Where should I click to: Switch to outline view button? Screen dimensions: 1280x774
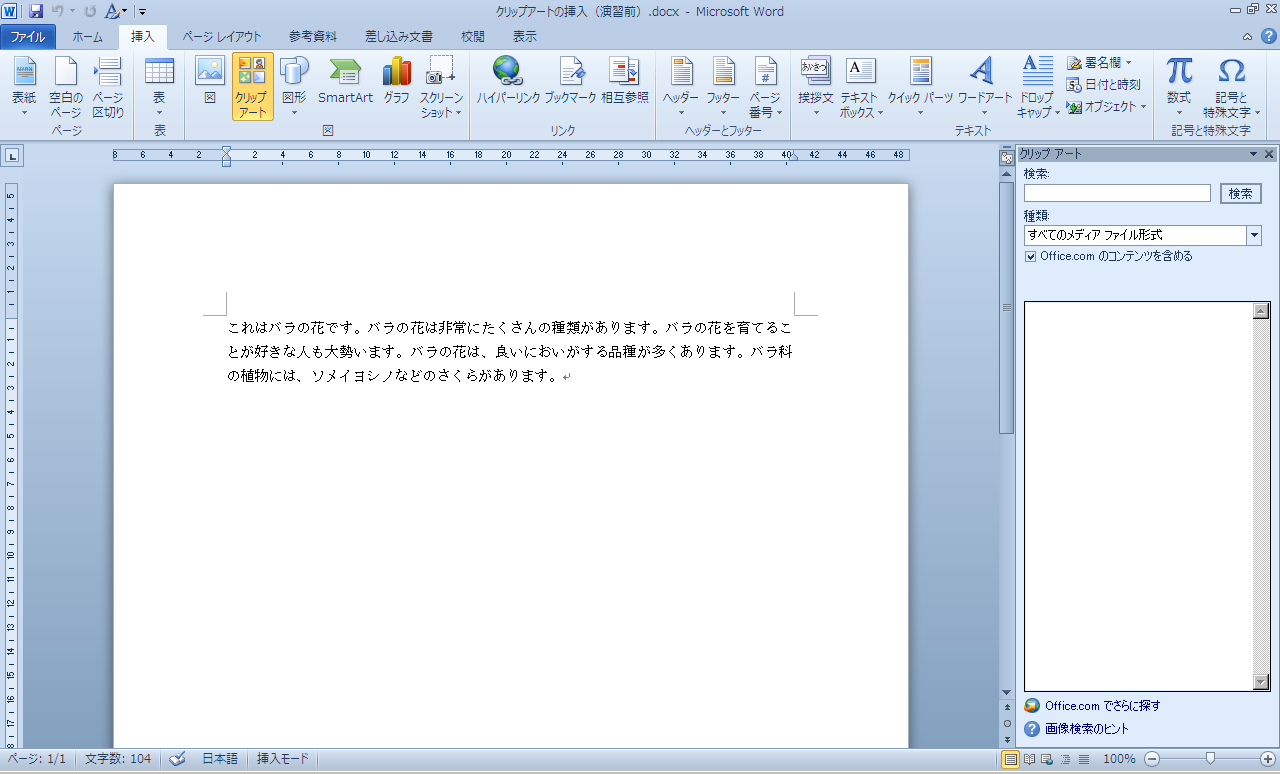coord(1065,759)
